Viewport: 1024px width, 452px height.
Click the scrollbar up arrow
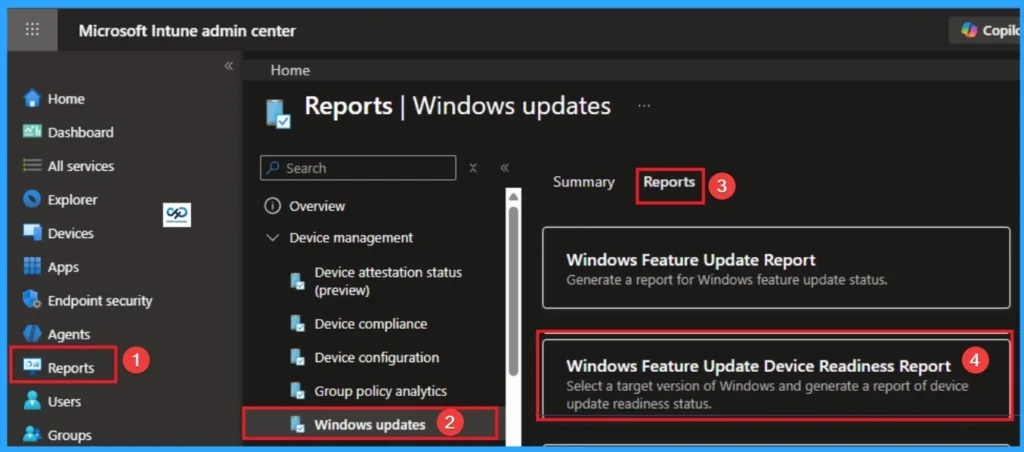pos(513,196)
